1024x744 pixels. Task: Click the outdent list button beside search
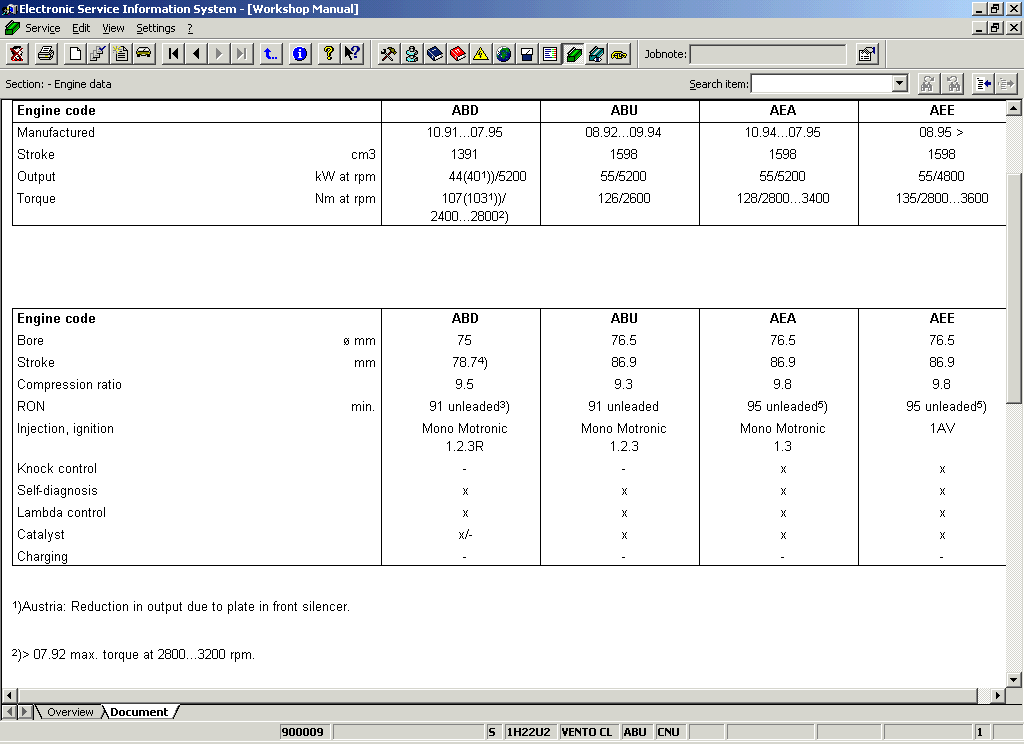(x=983, y=84)
